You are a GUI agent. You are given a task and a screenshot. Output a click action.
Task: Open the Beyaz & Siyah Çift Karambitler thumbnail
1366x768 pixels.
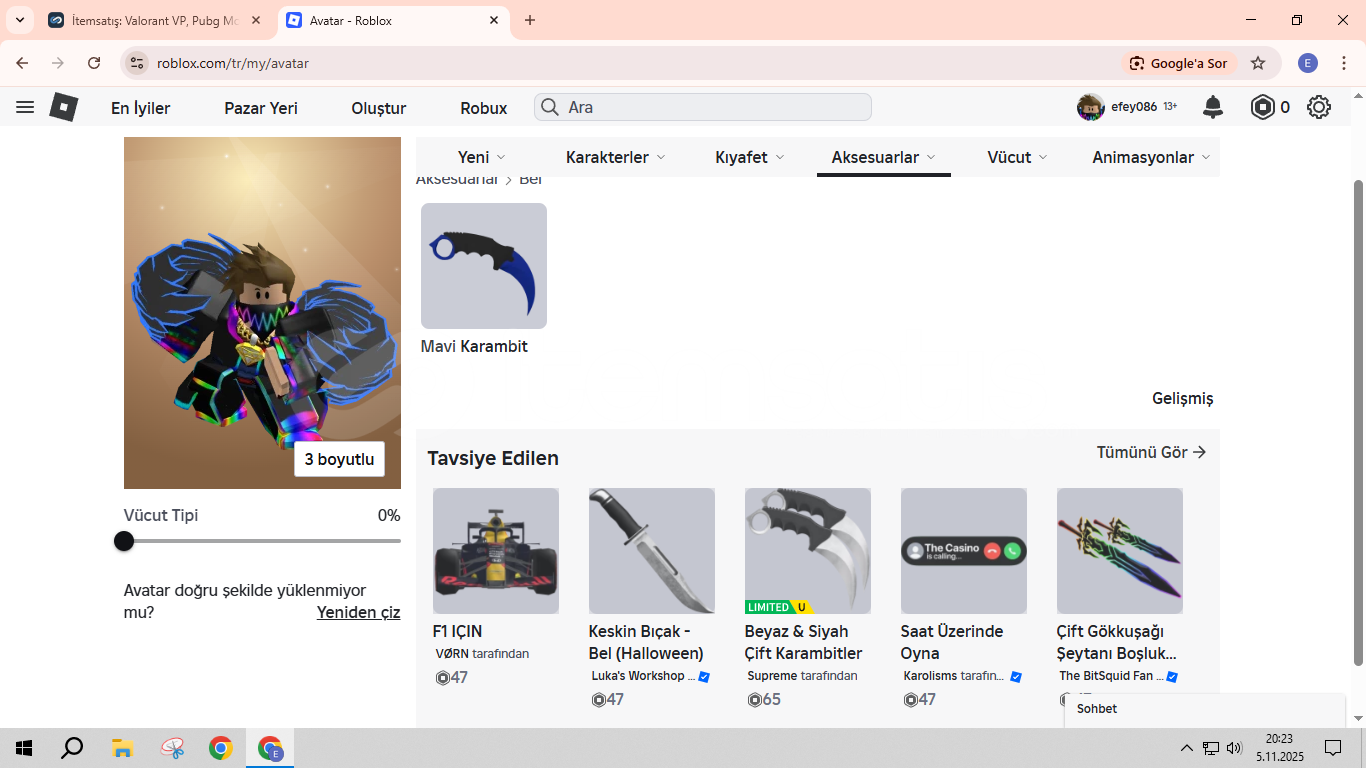pyautogui.click(x=808, y=551)
